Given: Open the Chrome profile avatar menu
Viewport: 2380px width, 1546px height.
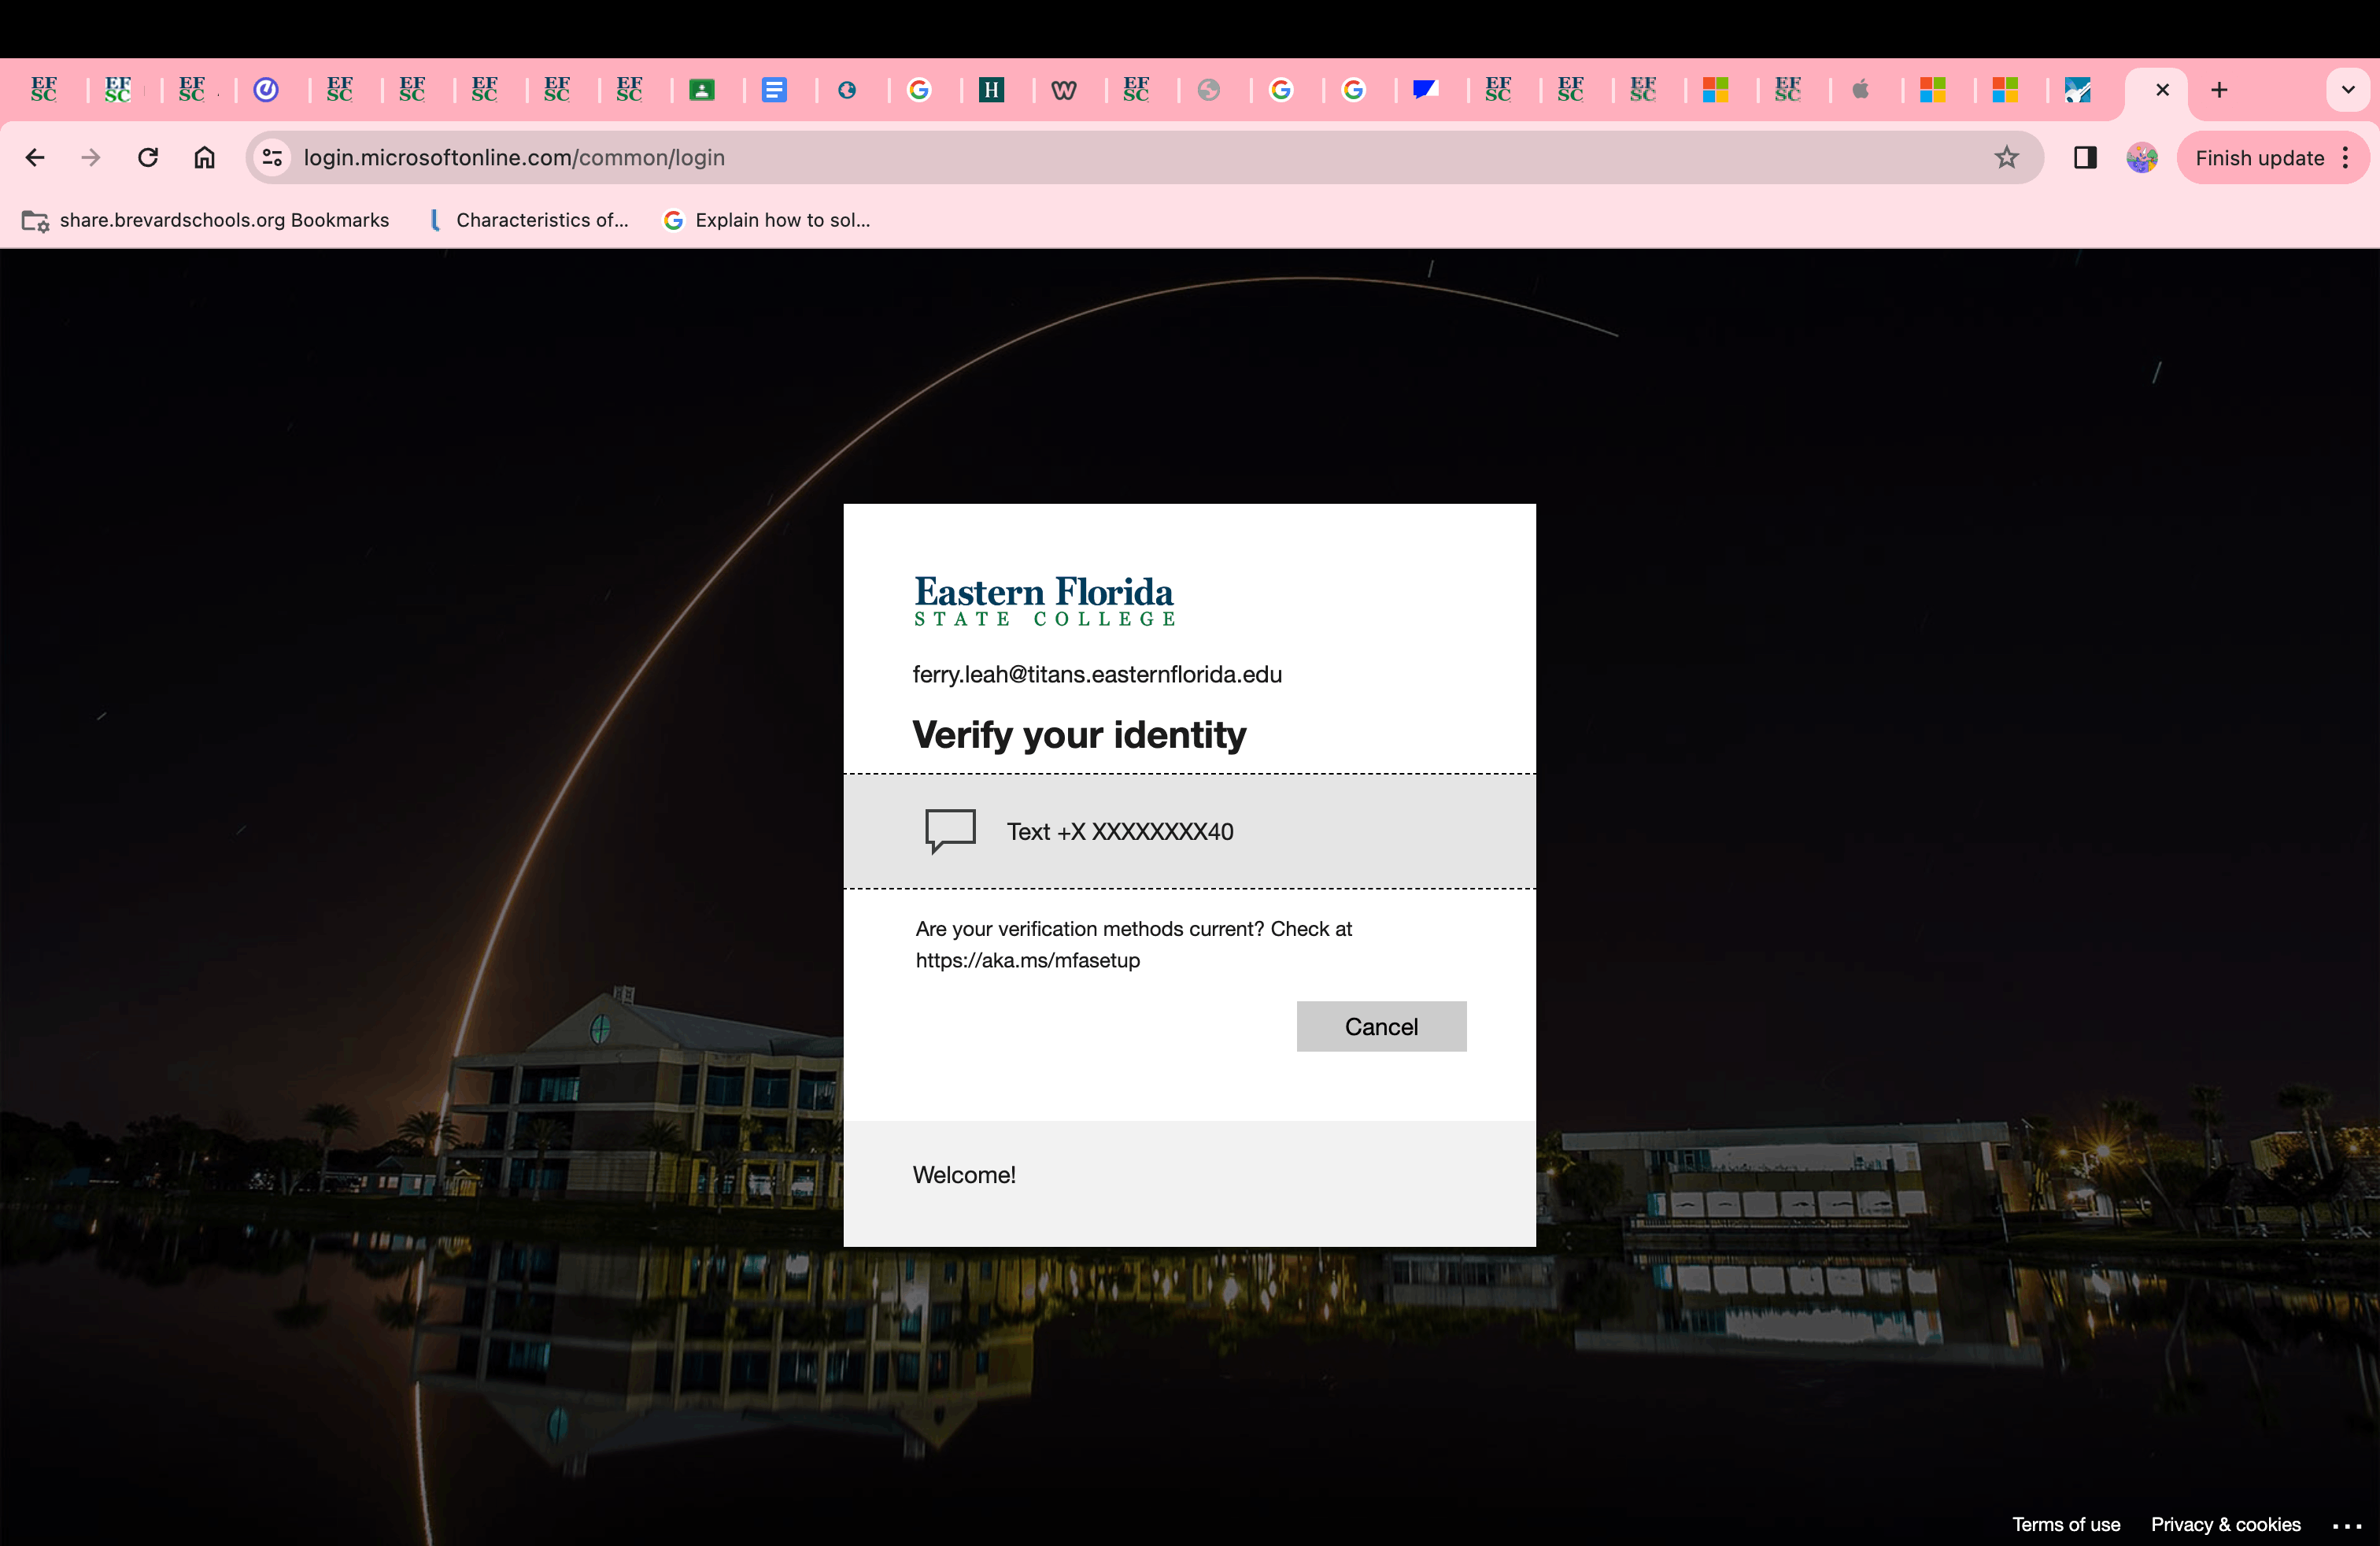Looking at the screenshot, I should tap(2141, 157).
